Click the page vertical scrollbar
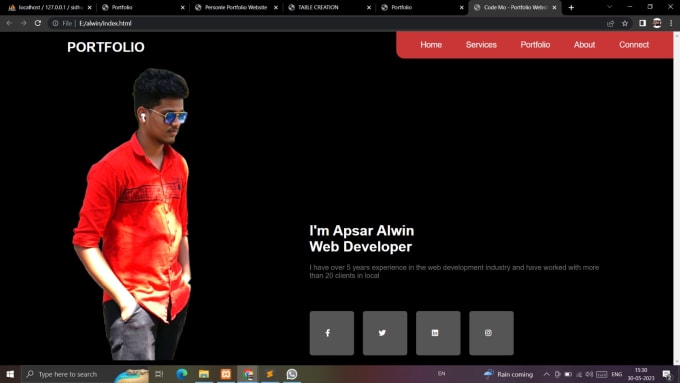 [677, 198]
